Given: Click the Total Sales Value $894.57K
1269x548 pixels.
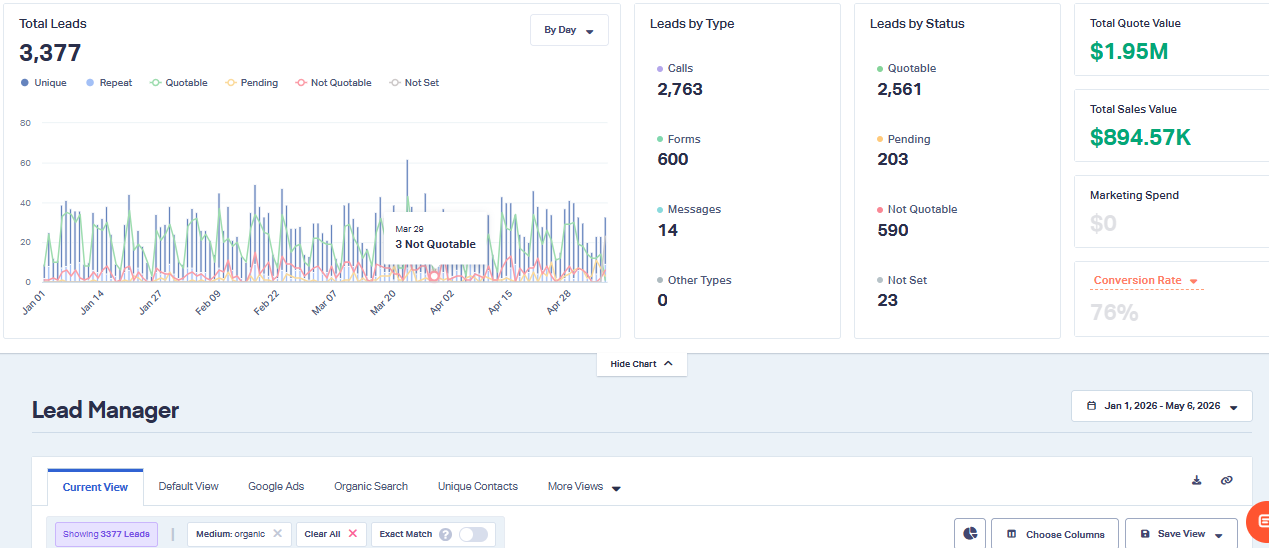Looking at the screenshot, I should tap(1140, 137).
